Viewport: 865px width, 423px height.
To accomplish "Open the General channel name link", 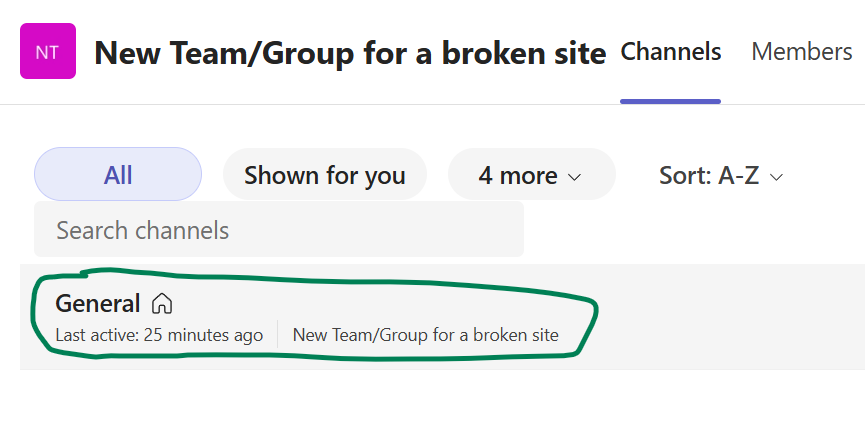I will pyautogui.click(x=98, y=303).
